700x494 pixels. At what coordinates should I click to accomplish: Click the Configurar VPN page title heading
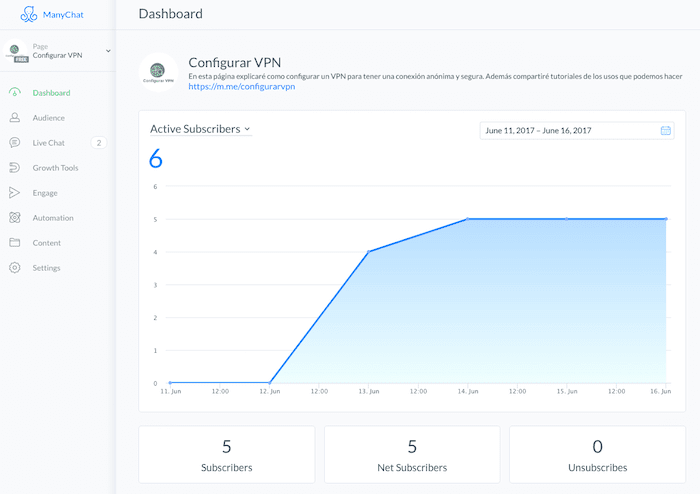(235, 62)
